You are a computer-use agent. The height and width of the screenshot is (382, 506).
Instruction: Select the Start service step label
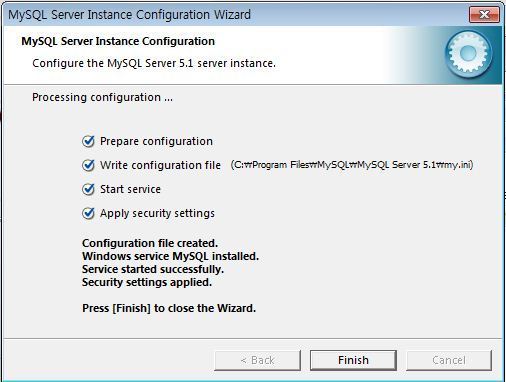click(x=130, y=189)
